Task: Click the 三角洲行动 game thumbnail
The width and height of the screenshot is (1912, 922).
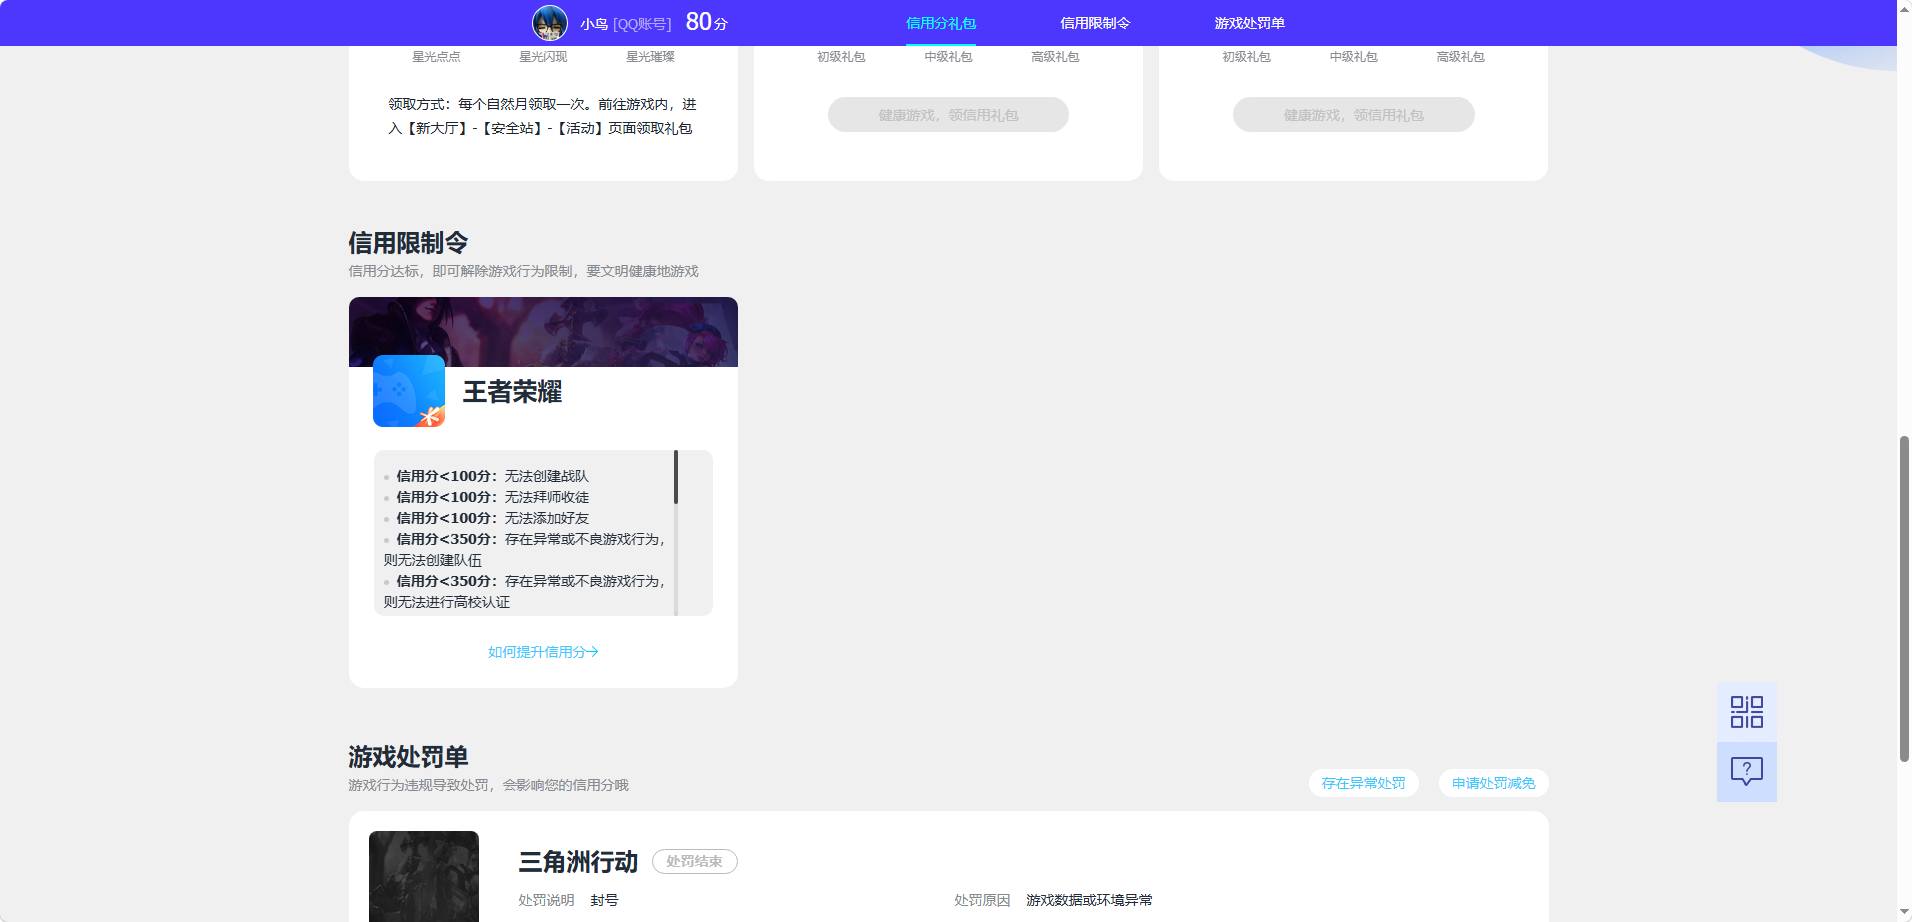Action: [x=424, y=876]
